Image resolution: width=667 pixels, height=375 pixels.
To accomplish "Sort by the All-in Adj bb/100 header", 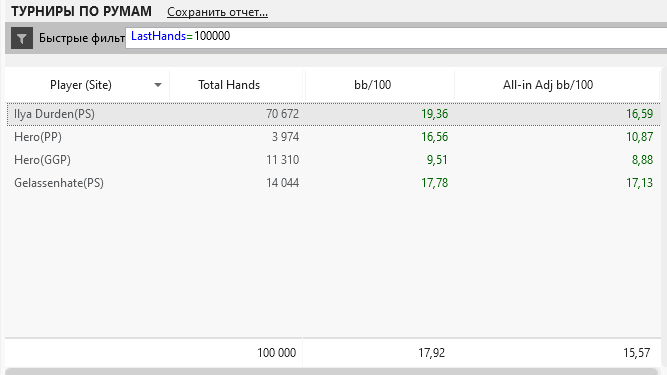I will pyautogui.click(x=548, y=85).
